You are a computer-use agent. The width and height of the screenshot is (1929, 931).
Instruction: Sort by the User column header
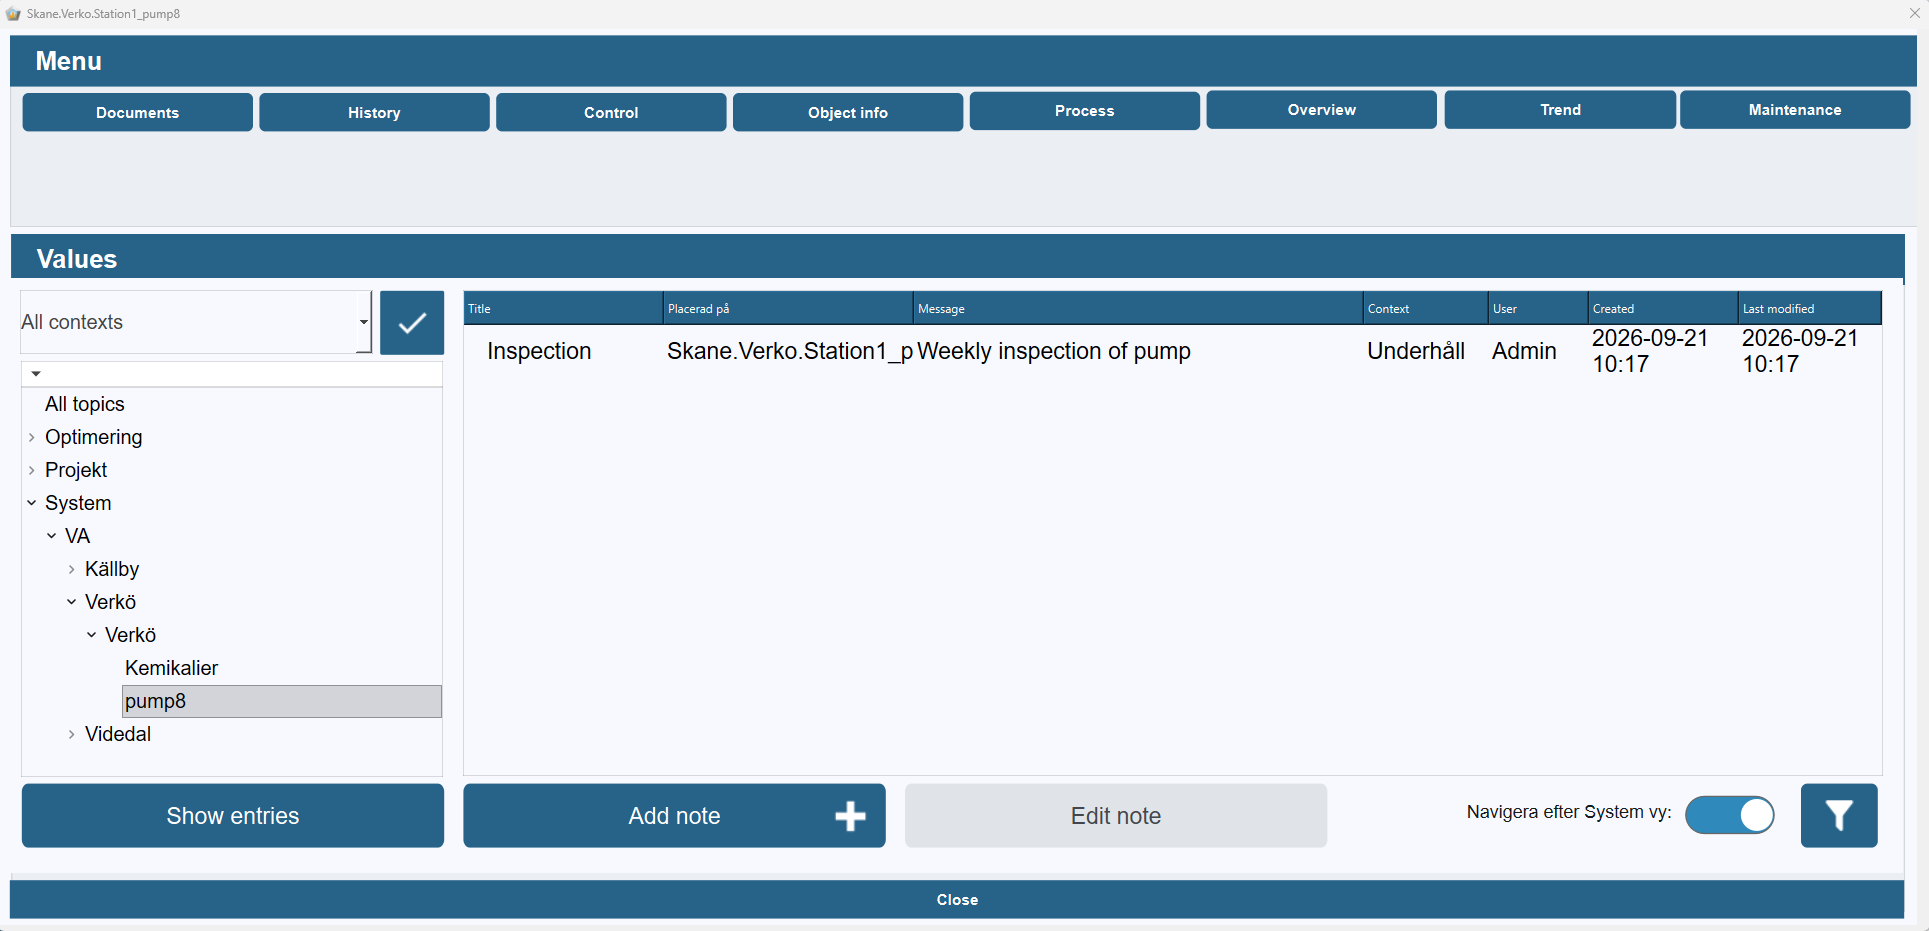pos(1538,308)
